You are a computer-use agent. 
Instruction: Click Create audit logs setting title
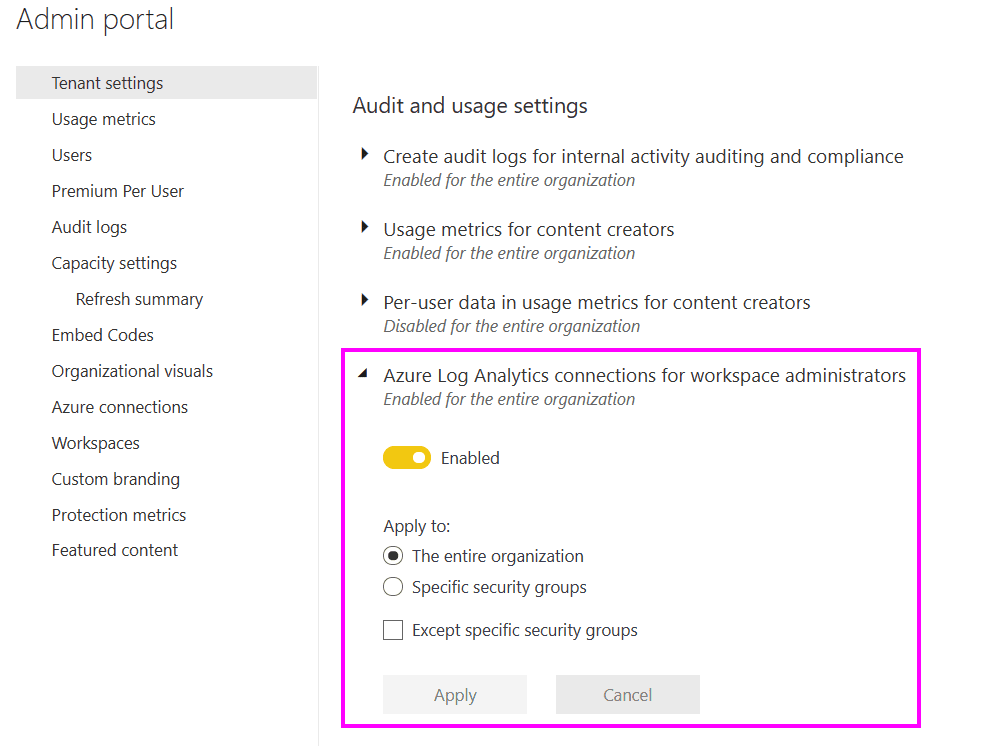pos(644,157)
